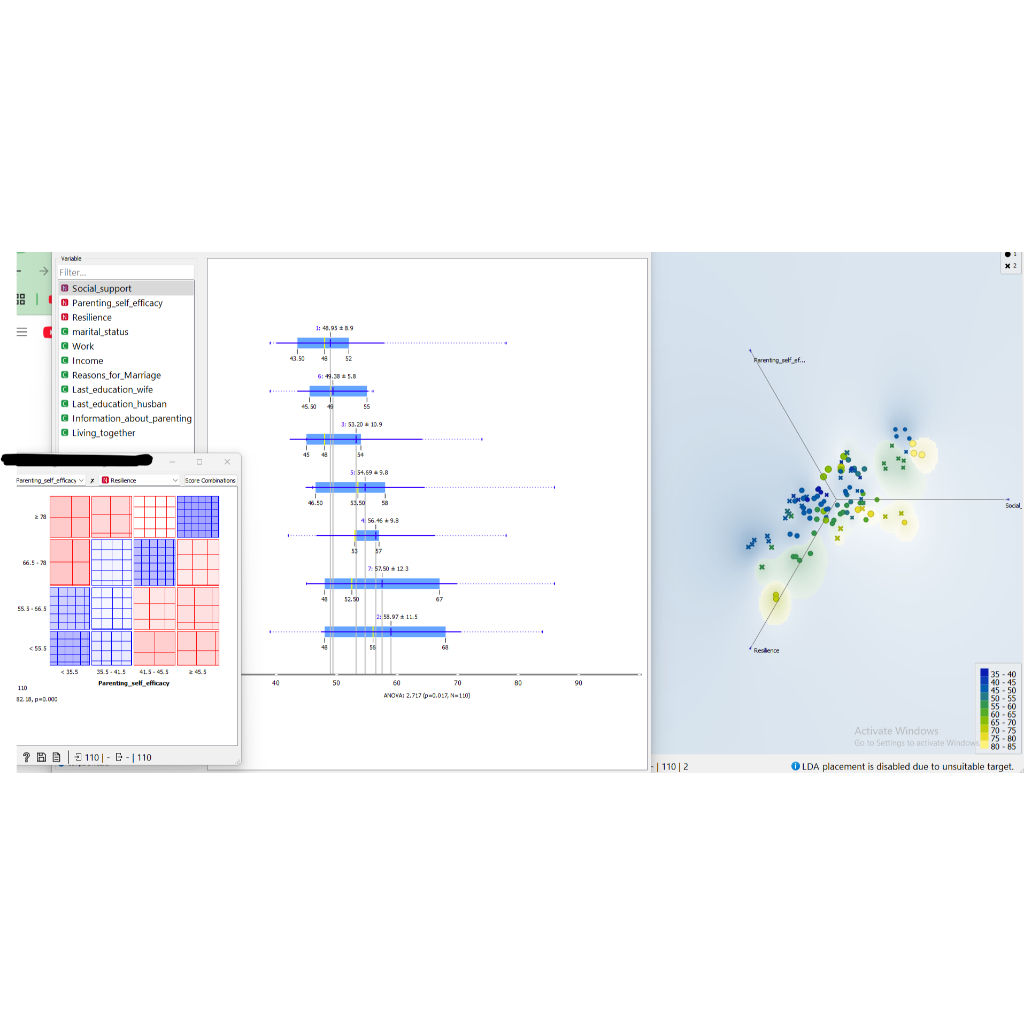Click the forward arrow in browser toolbar
Screen dimensions: 1024x1024
pos(44,271)
